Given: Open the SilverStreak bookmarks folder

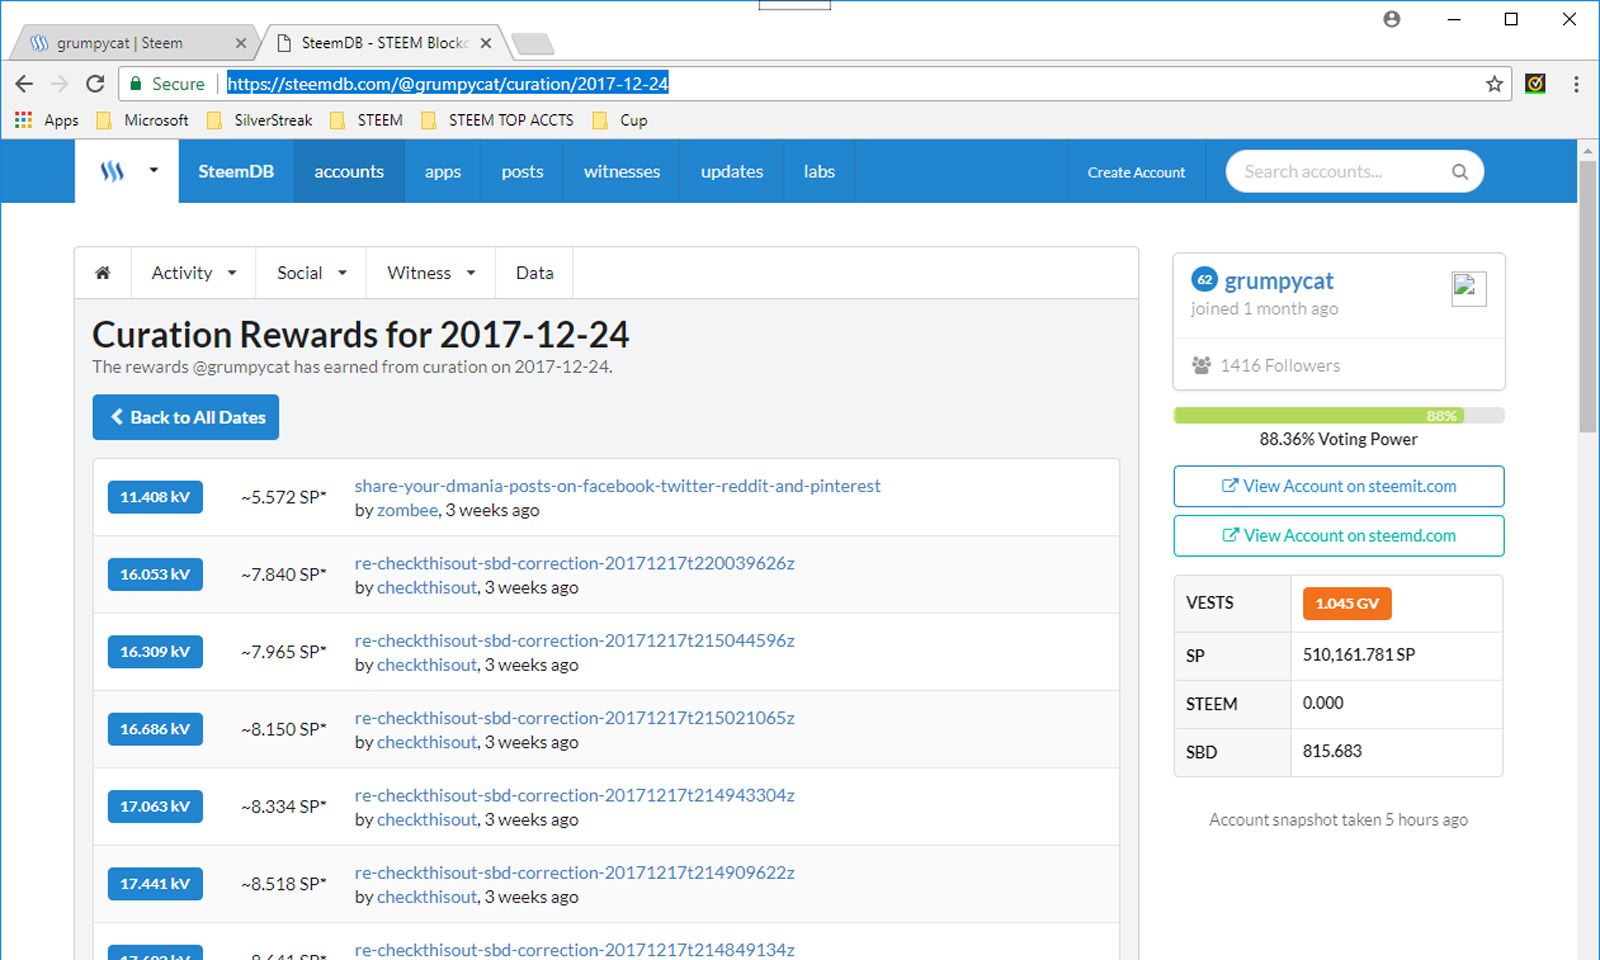Looking at the screenshot, I should pyautogui.click(x=259, y=120).
